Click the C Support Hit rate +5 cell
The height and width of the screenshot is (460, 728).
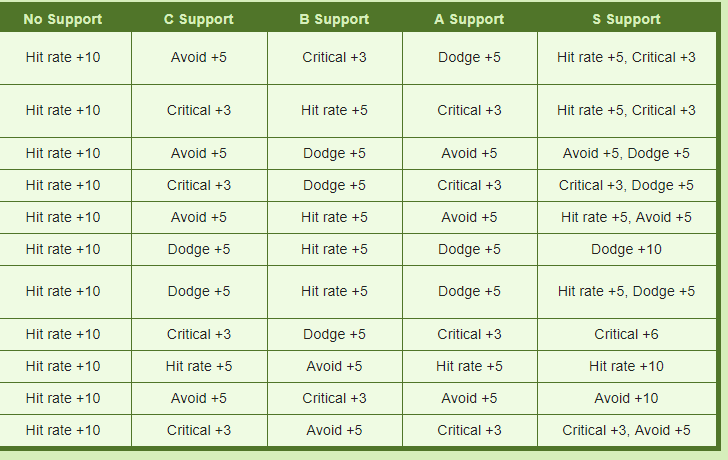199,367
